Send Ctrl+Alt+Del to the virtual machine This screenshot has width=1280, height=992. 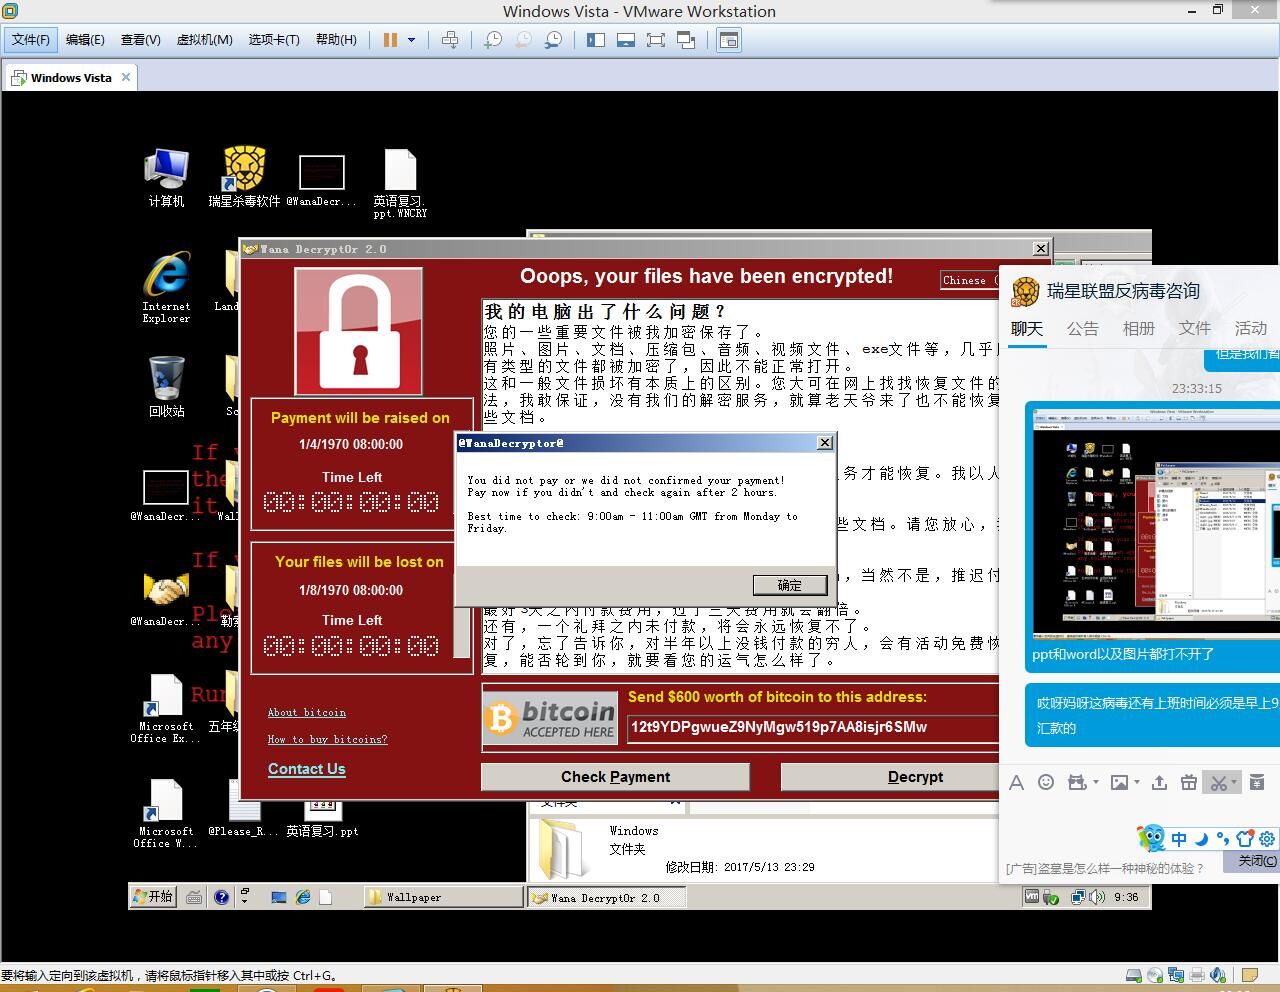tap(450, 40)
